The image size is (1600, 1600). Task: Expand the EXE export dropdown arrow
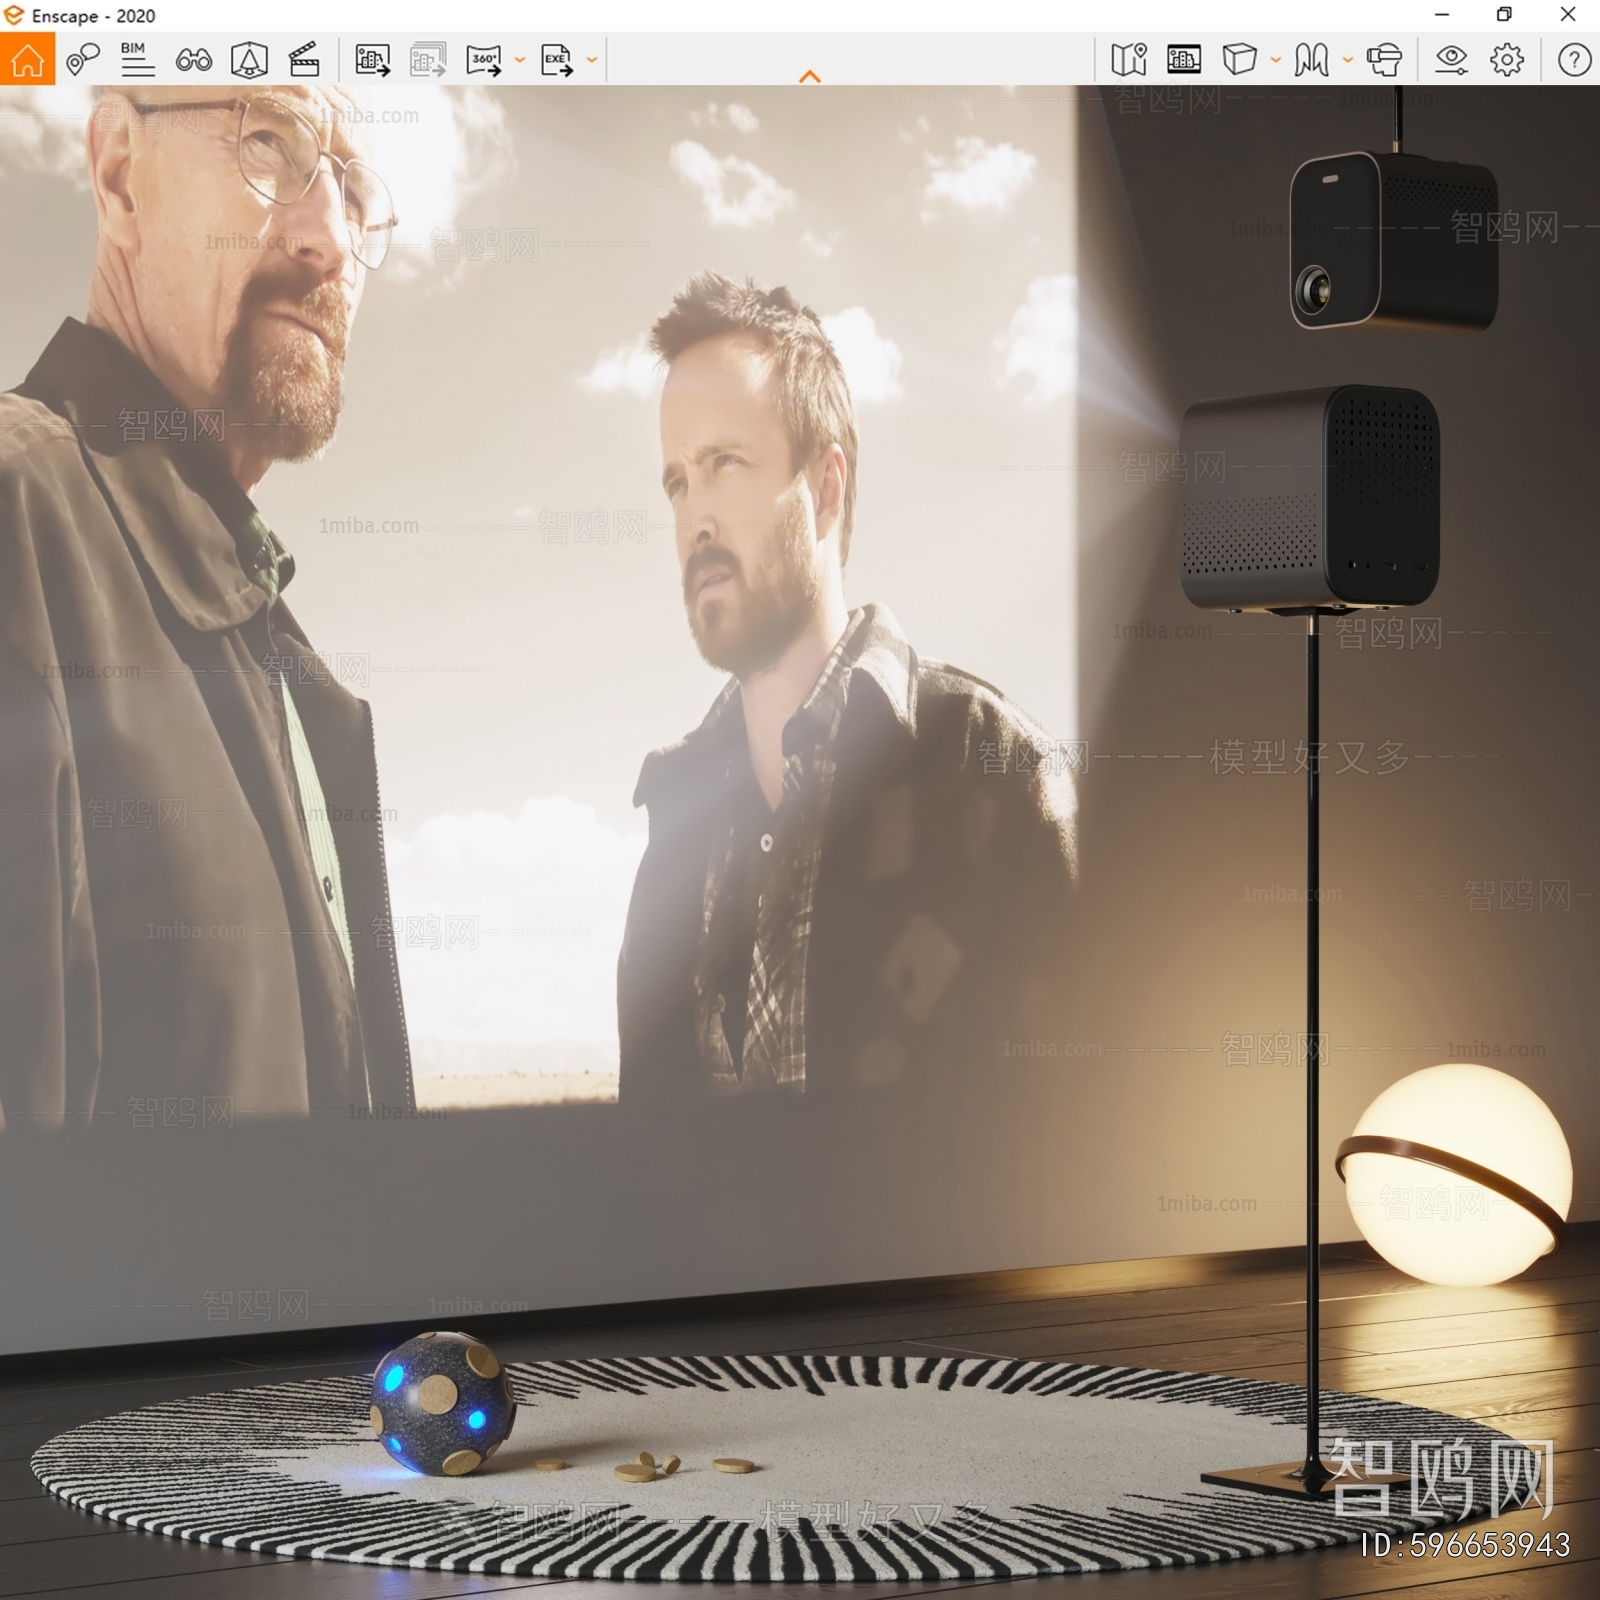click(x=592, y=60)
